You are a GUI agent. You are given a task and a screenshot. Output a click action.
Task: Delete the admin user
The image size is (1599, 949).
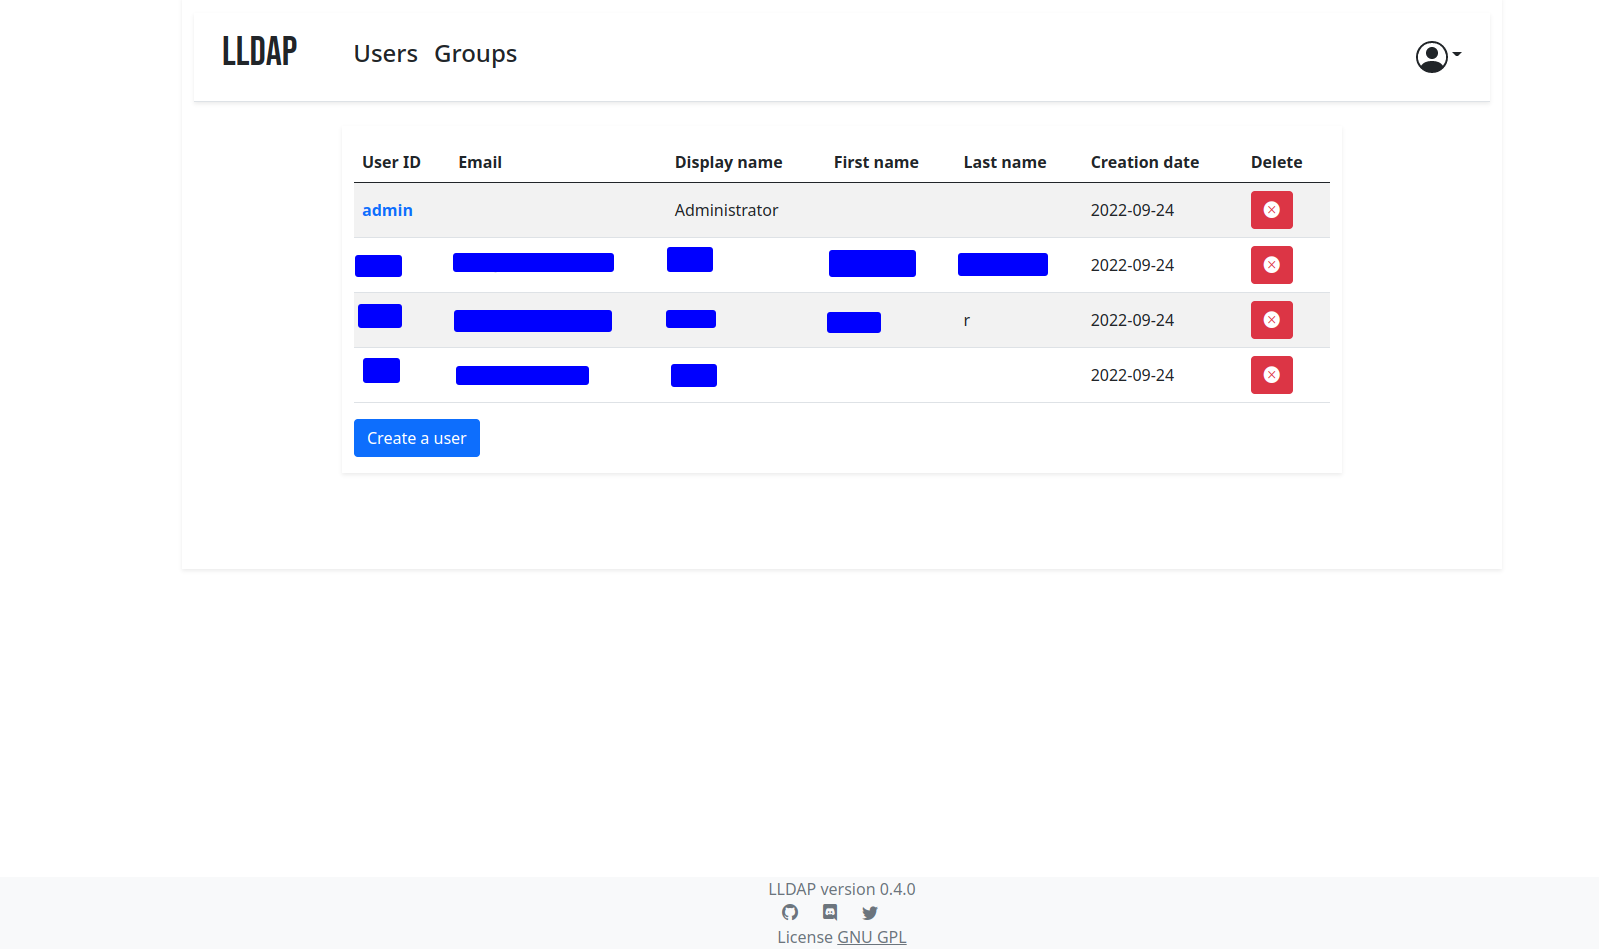coord(1271,210)
